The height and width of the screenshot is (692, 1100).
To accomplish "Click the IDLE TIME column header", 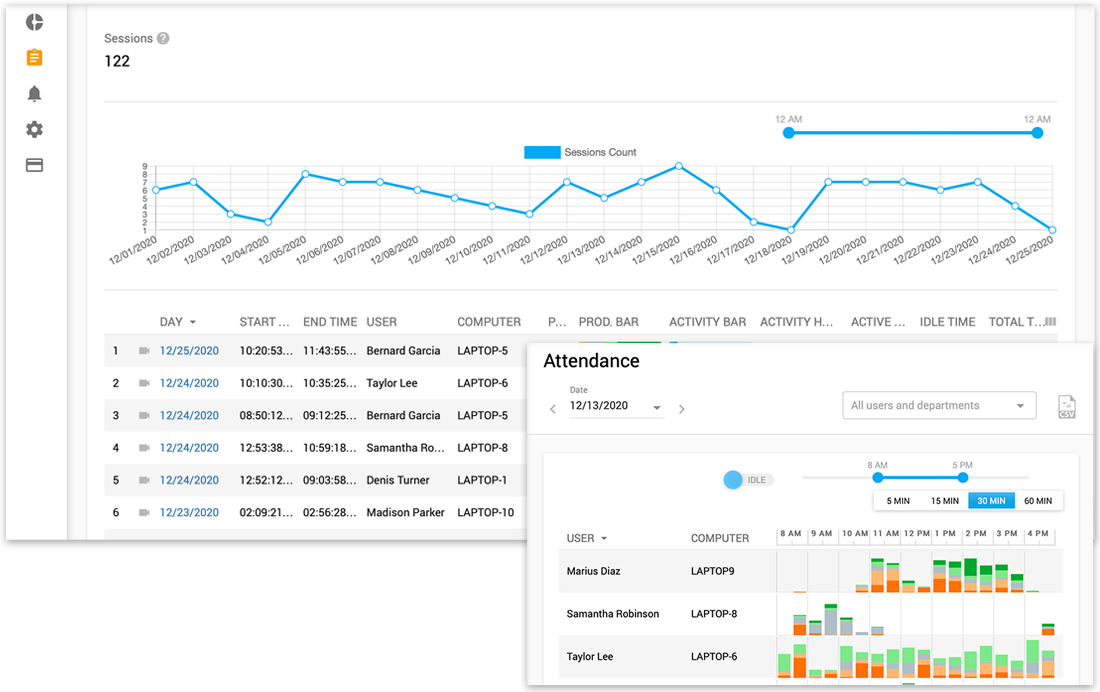I will pyautogui.click(x=948, y=322).
